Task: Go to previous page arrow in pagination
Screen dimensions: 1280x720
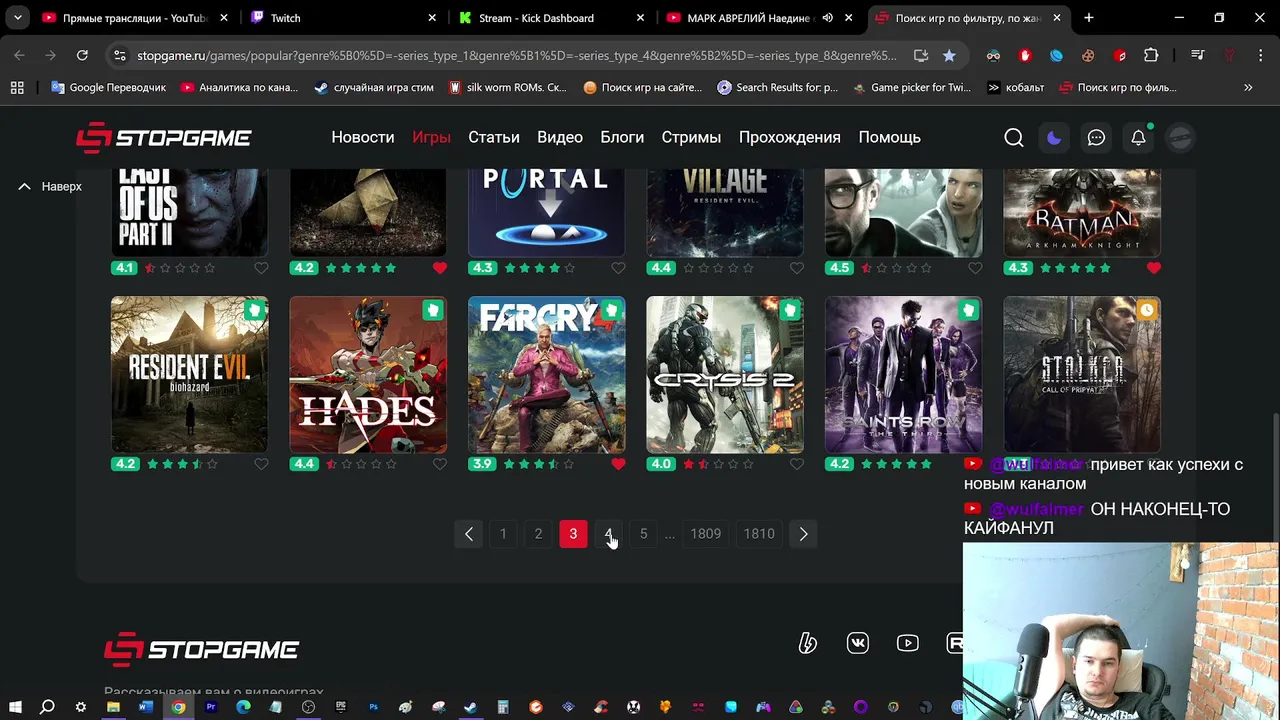Action: point(468,534)
